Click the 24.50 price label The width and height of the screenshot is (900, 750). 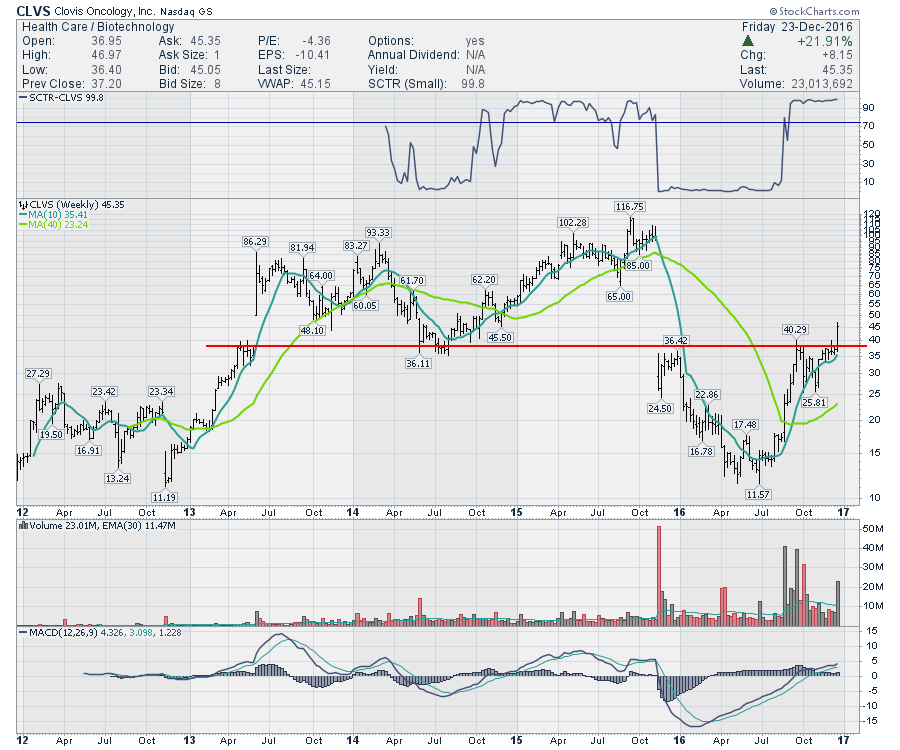[660, 409]
